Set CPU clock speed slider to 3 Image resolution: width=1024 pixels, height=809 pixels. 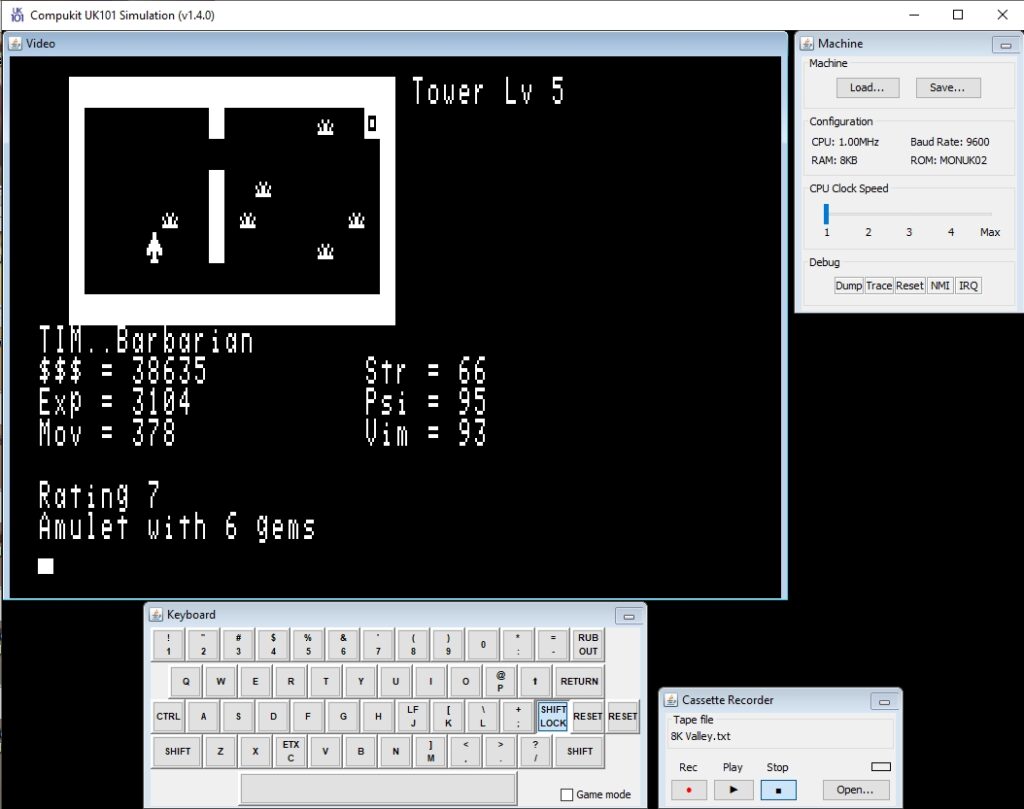(908, 214)
